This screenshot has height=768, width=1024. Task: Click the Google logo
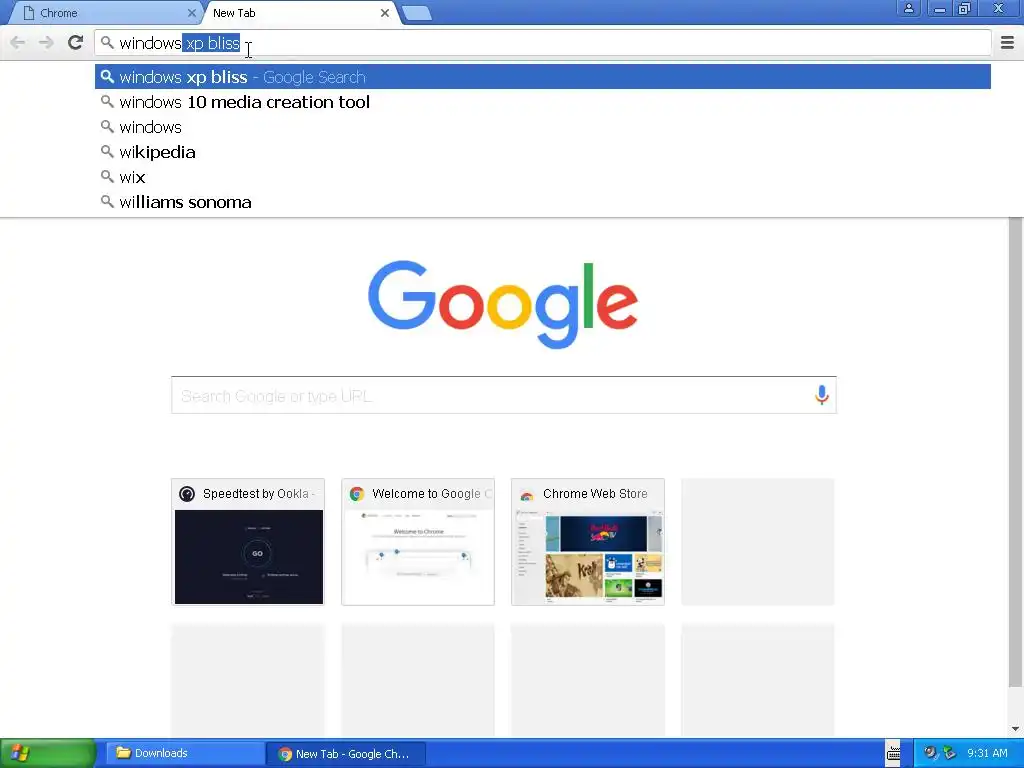503,304
